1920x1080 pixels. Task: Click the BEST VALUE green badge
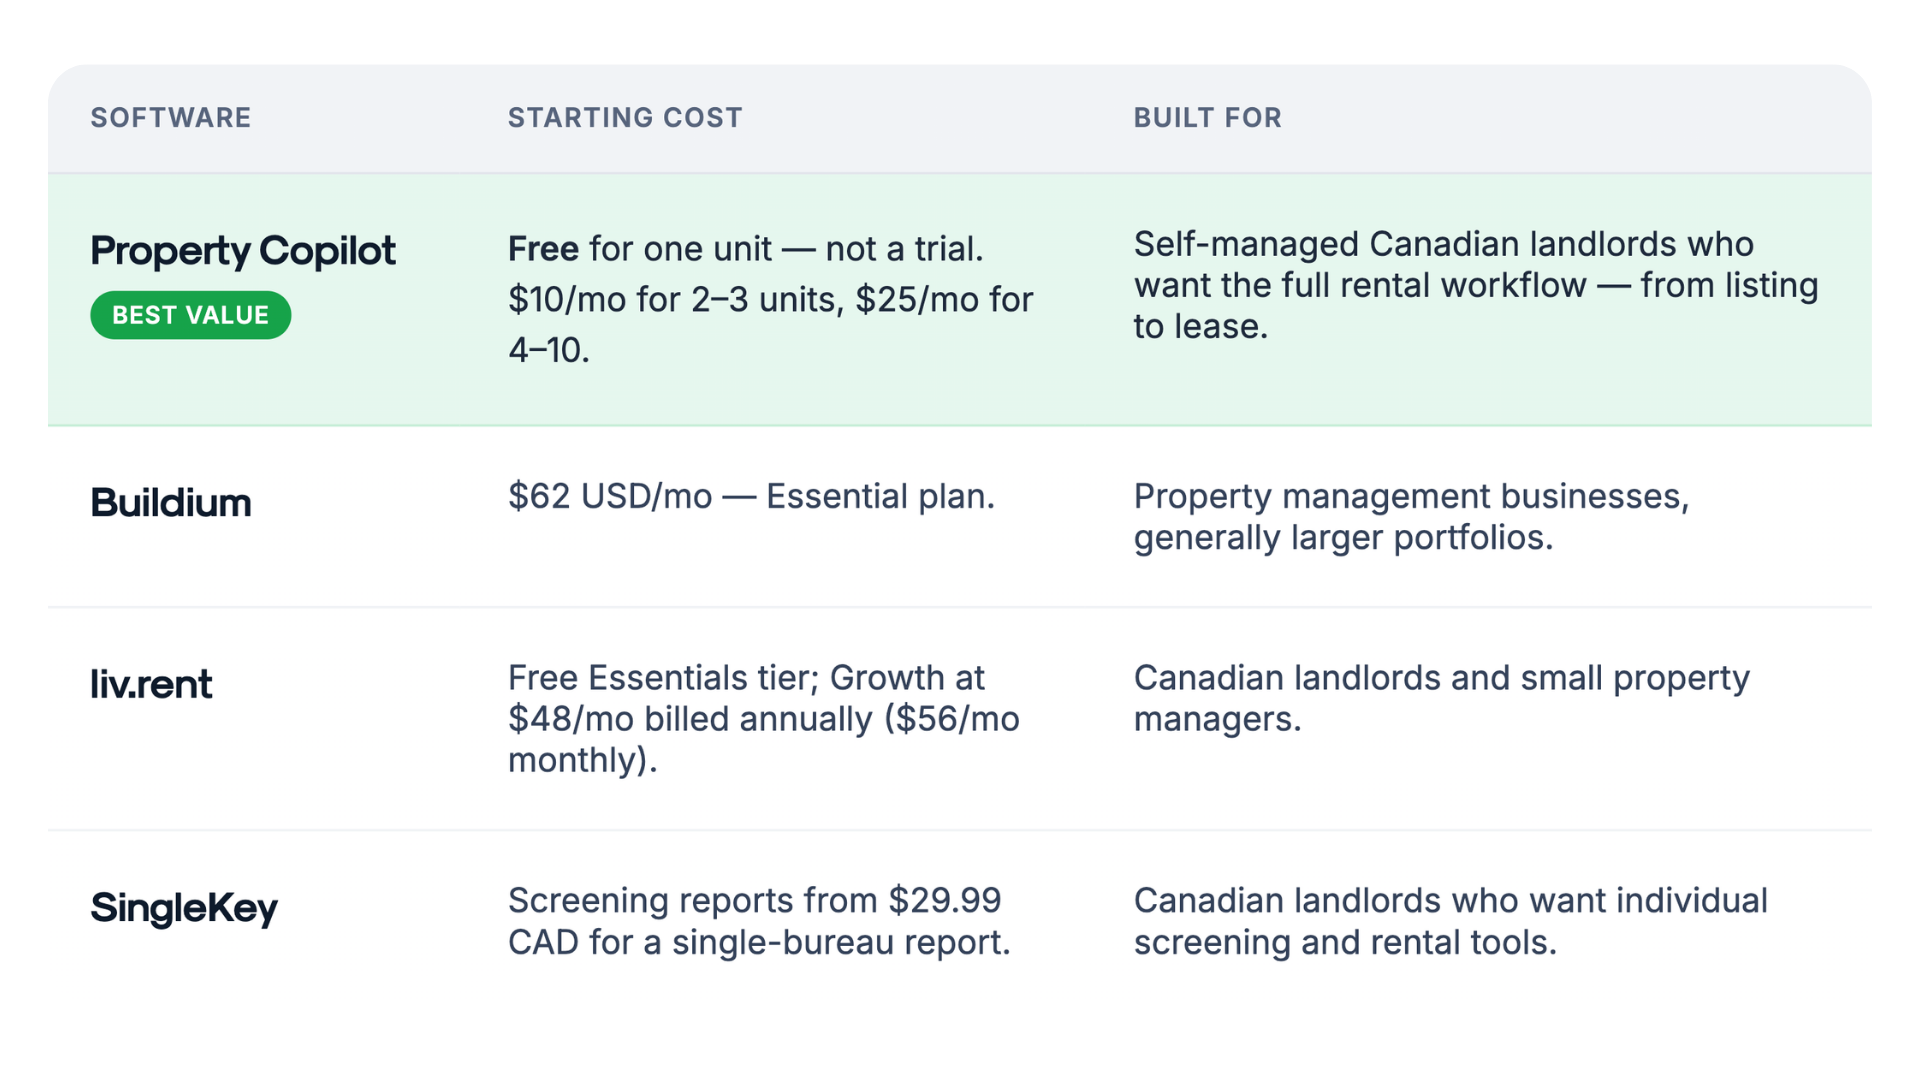(x=190, y=315)
